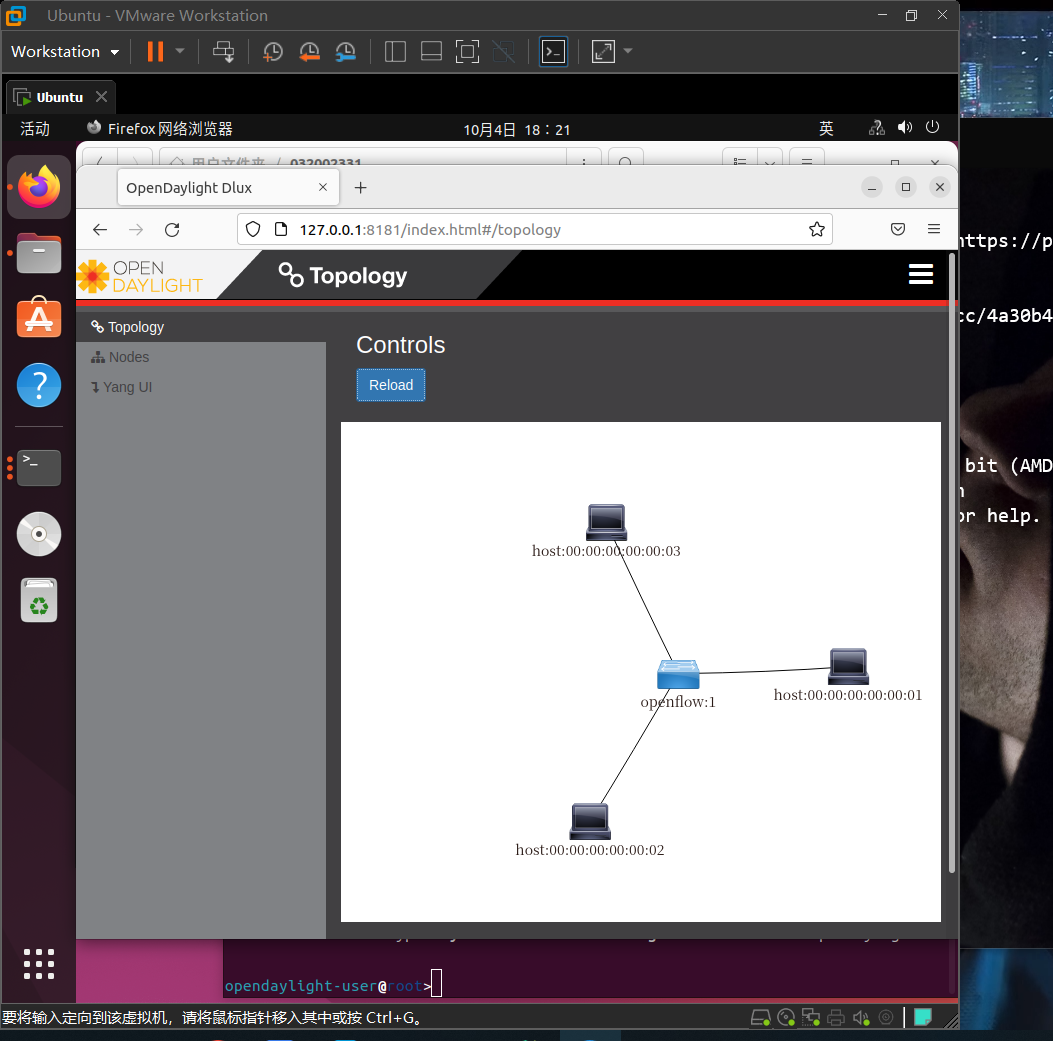Bookmark this page with star icon
This screenshot has height=1041, width=1053.
[817, 230]
